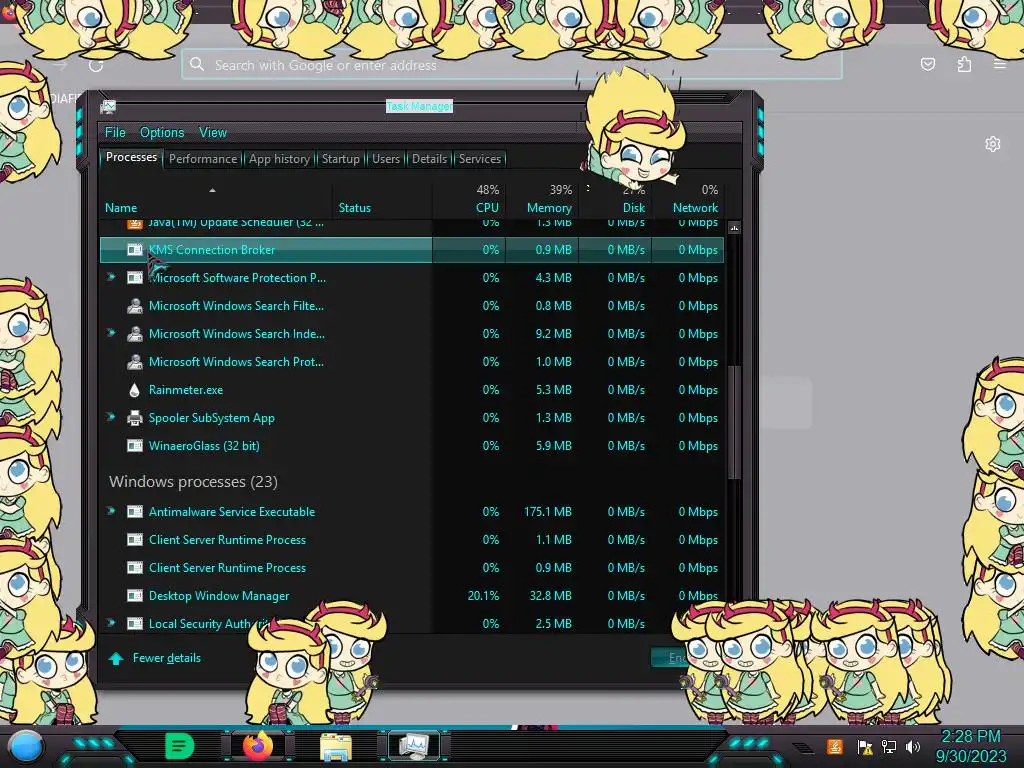
Task: Expand Microsoft Software Protection Platform row
Action: pyautogui.click(x=111, y=277)
